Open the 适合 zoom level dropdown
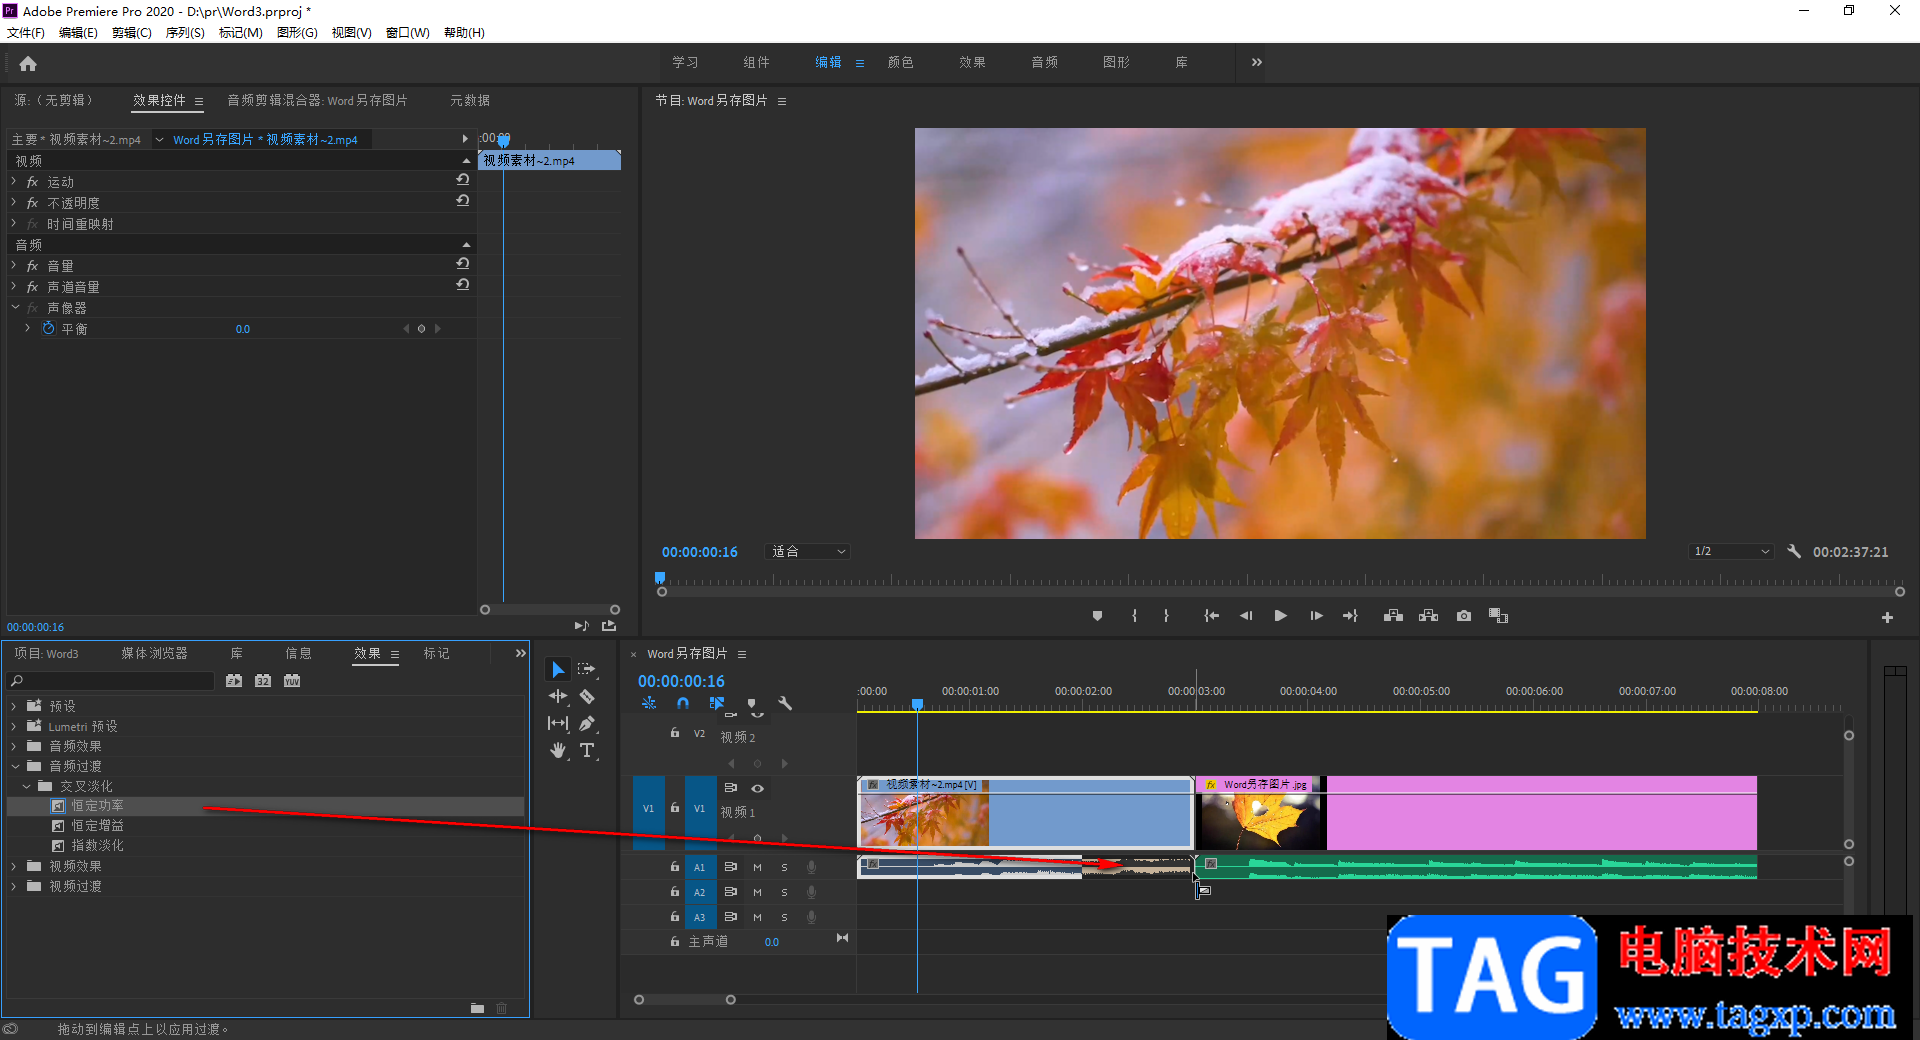 (808, 551)
